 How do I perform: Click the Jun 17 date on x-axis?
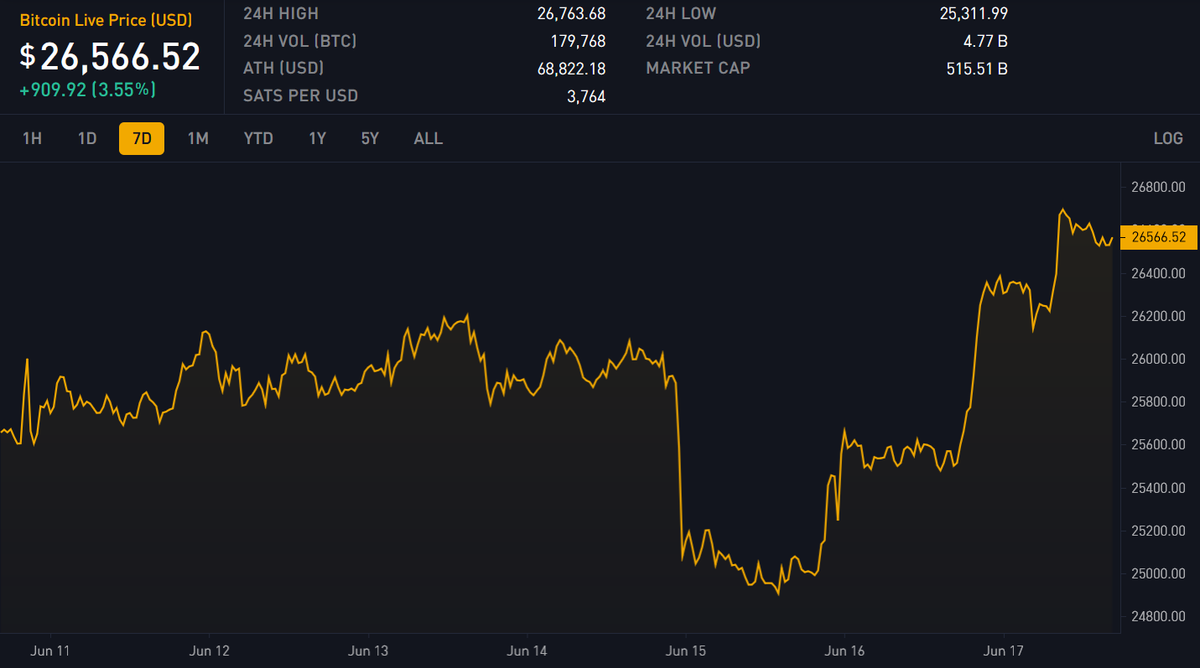coord(1004,651)
